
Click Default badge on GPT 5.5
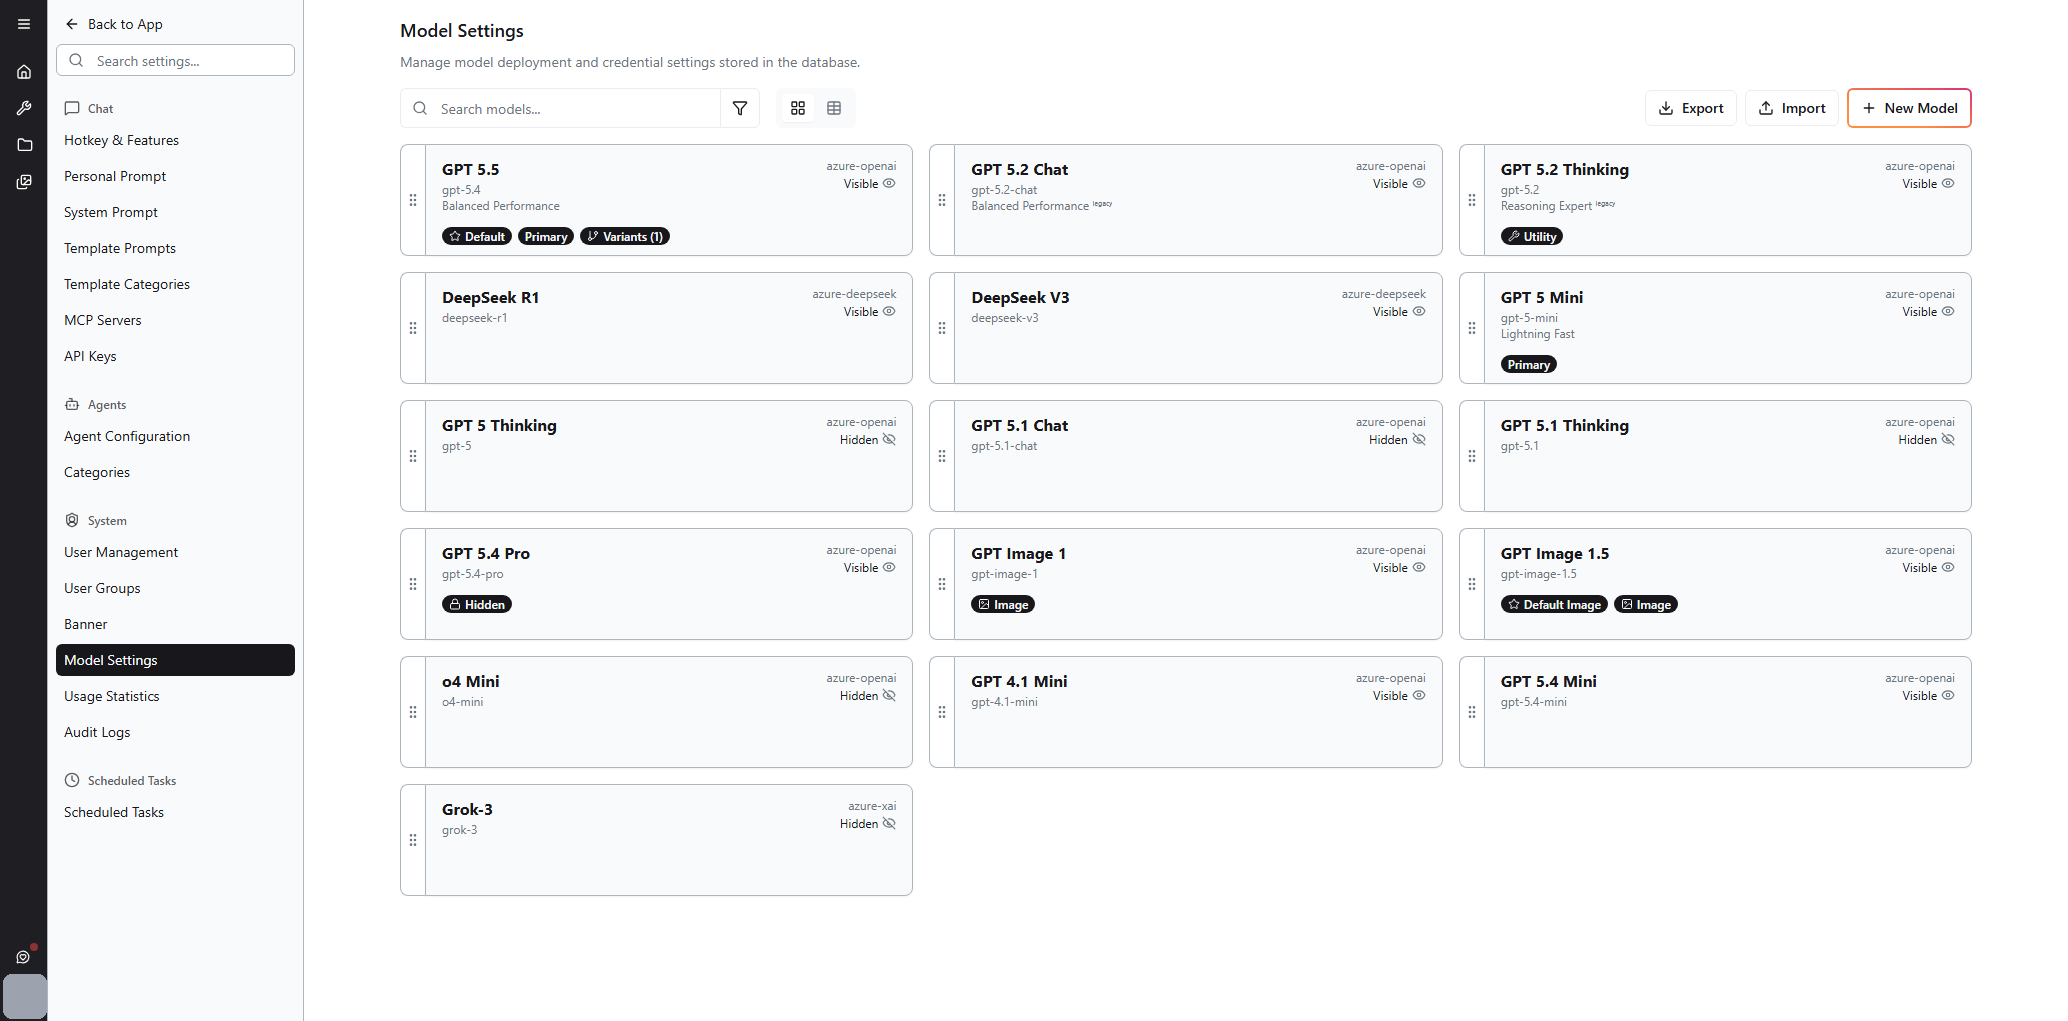477,236
